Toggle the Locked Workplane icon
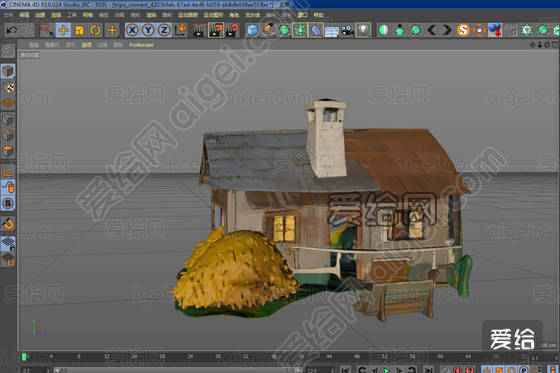Image resolution: width=560 pixels, height=373 pixels. [x=8, y=243]
